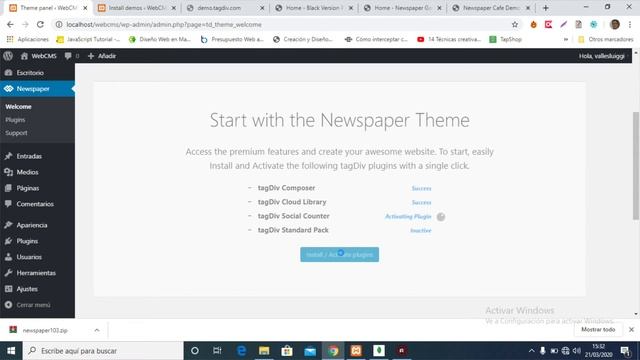640x360 pixels.
Task: Click the page vertical scrollbar
Action: [636, 165]
